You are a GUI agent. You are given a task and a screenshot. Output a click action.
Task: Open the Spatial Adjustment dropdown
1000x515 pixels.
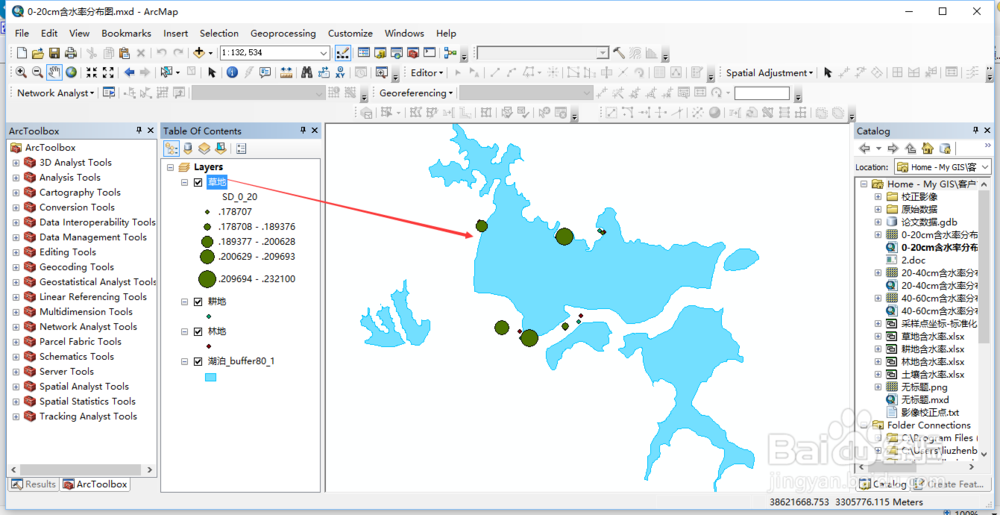[769, 73]
